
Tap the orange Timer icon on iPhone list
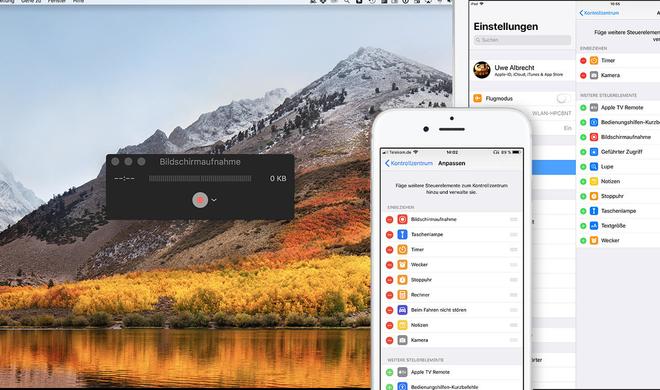coord(402,249)
